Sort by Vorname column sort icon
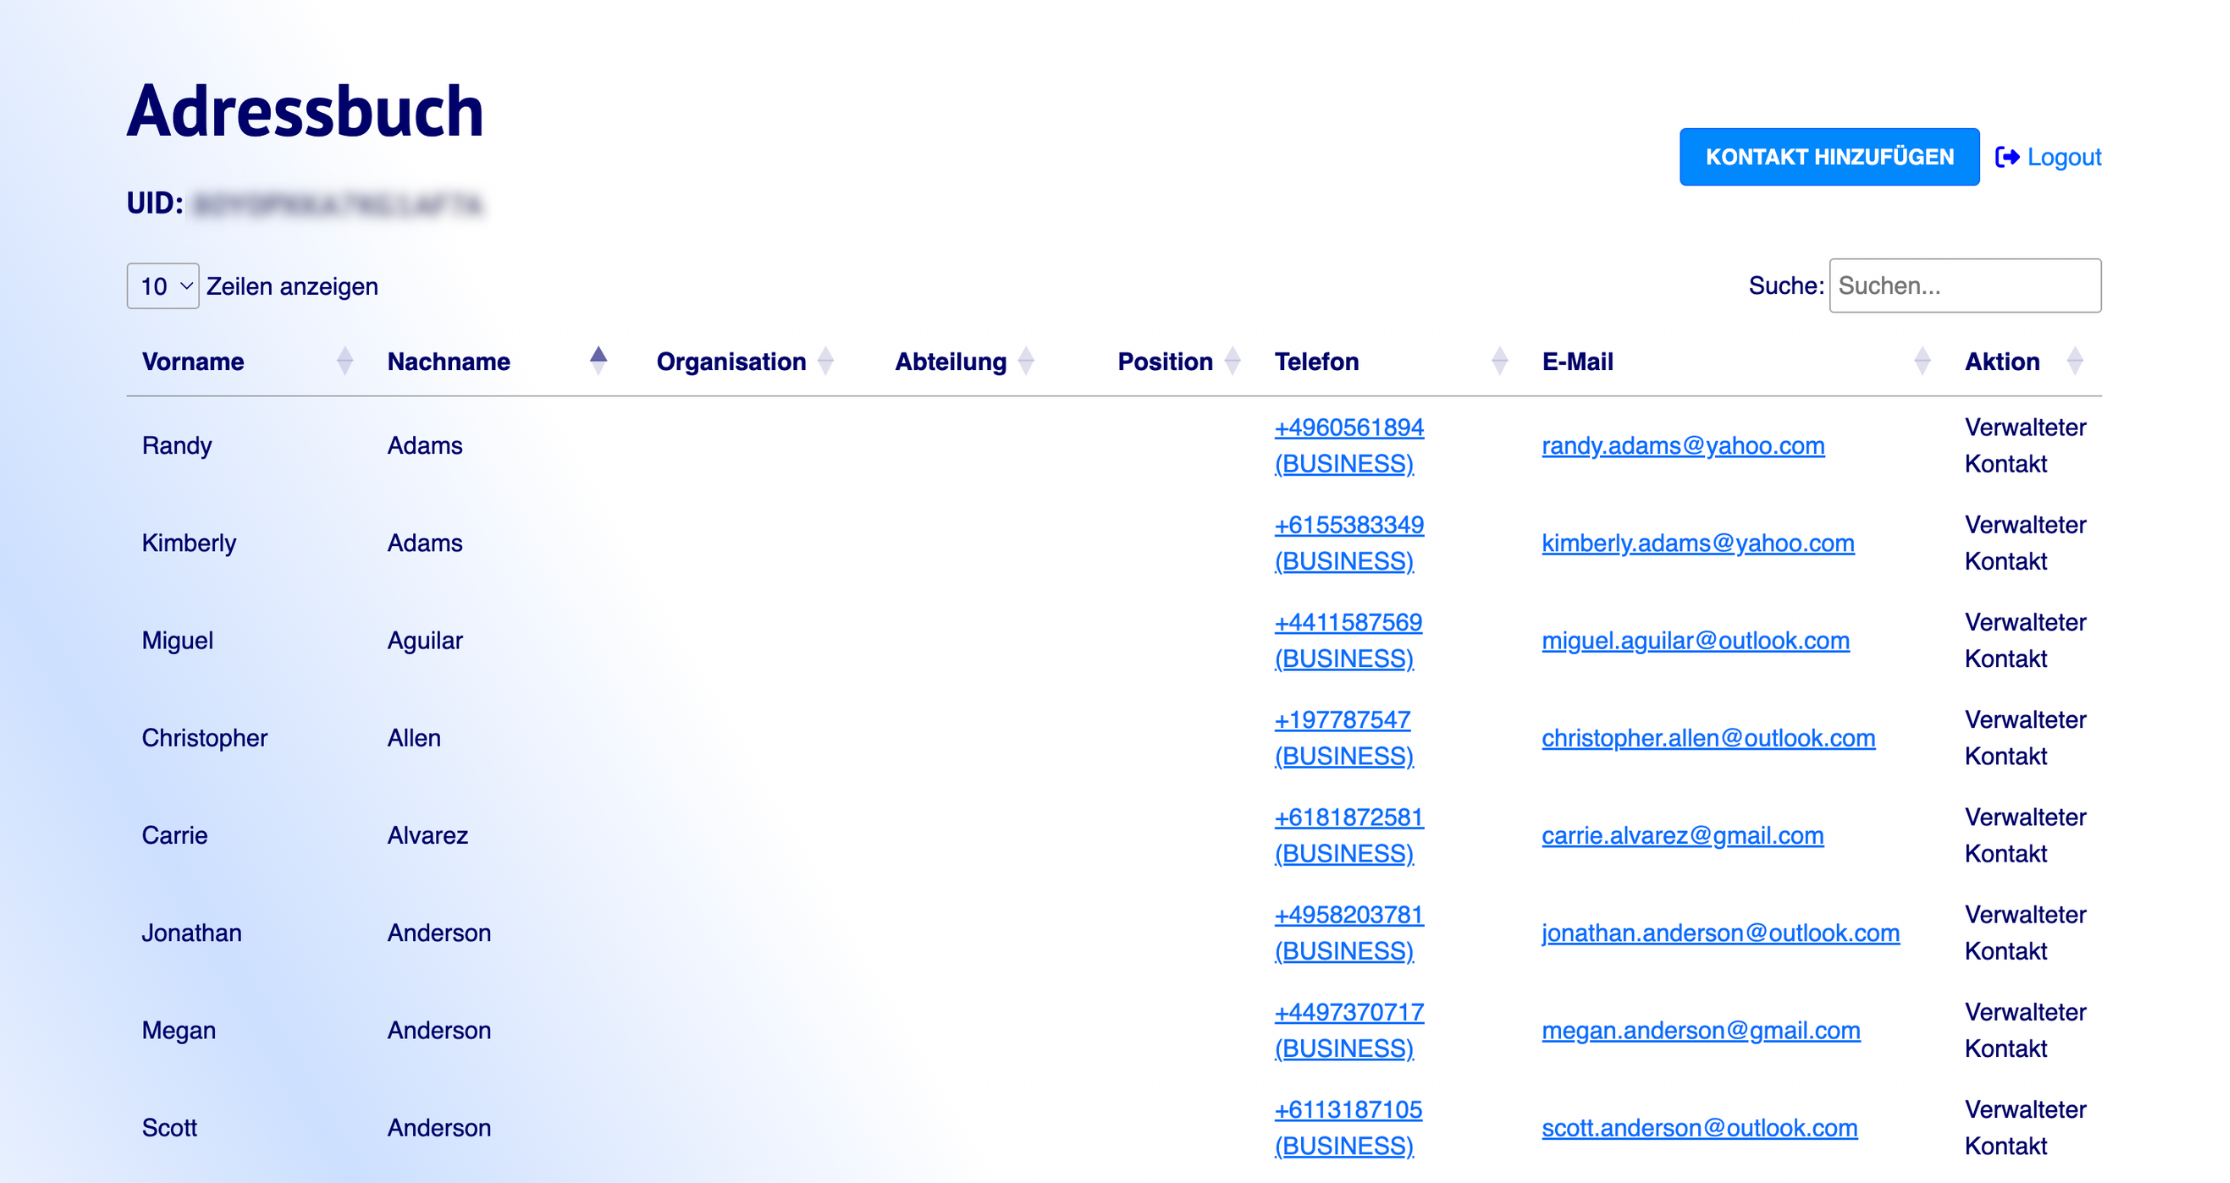2230x1183 pixels. tap(345, 361)
